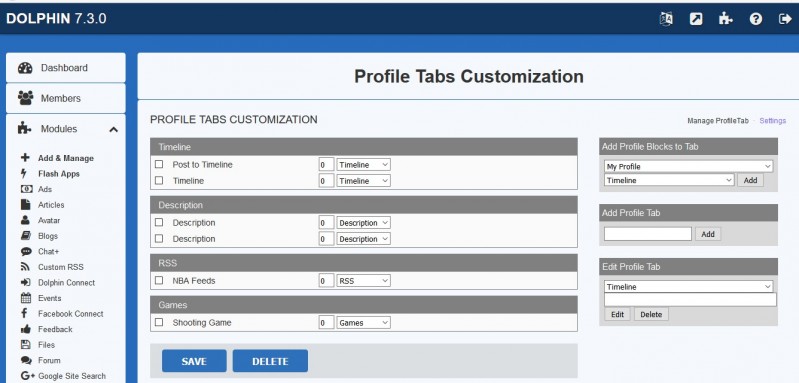The height and width of the screenshot is (383, 799).
Task: Check the Post to Timeline checkbox
Action: (159, 165)
